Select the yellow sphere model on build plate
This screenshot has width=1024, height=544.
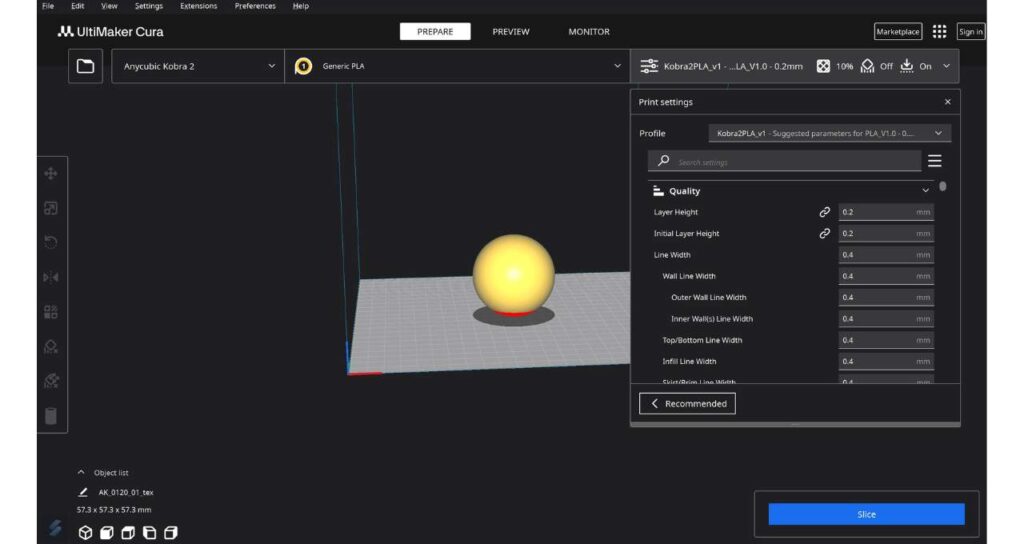[513, 274]
